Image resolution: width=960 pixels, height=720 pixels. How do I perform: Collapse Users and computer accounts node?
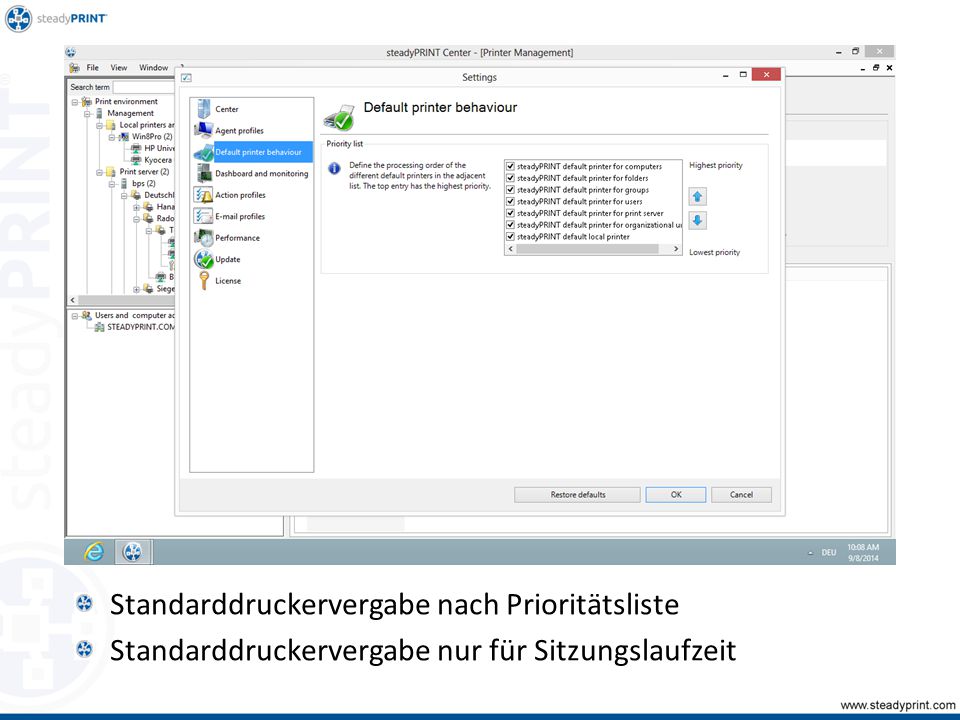75,316
